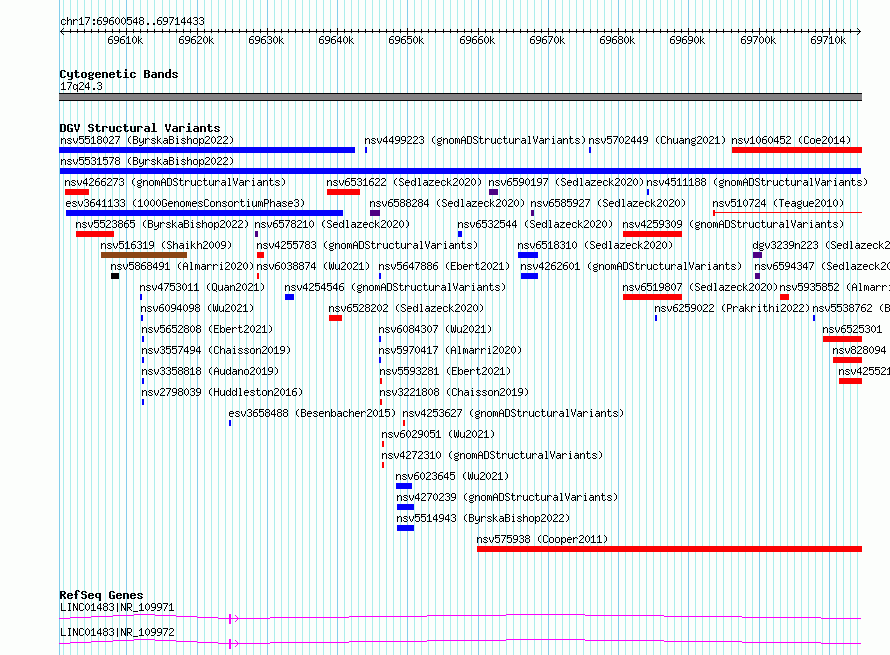The image size is (890, 655).
Task: Open the nsv6578210 (Sedlazeck2020) label
Action: (332, 224)
